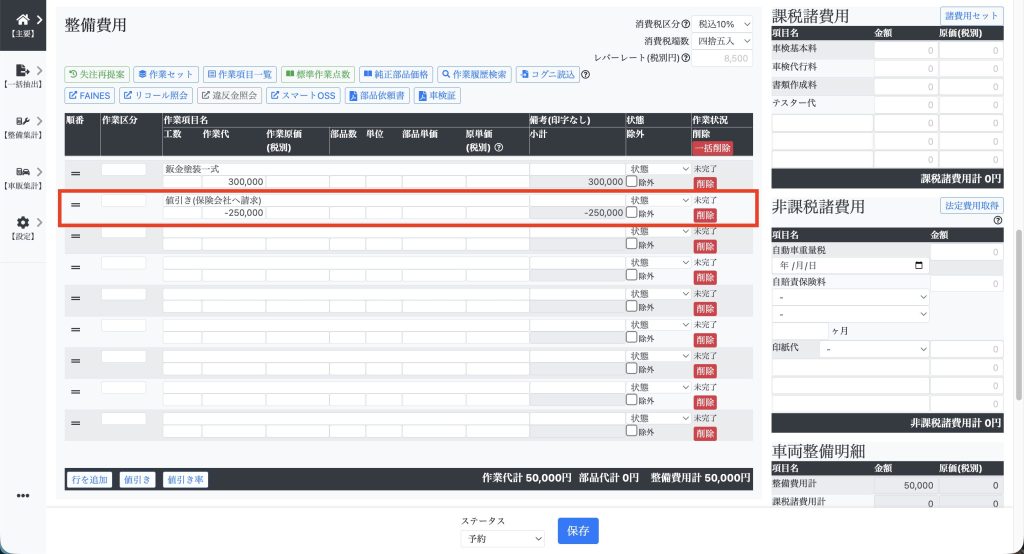The image size is (1024, 554).
Task: Open the ステータス 予約 dropdown
Action: pyautogui.click(x=503, y=538)
